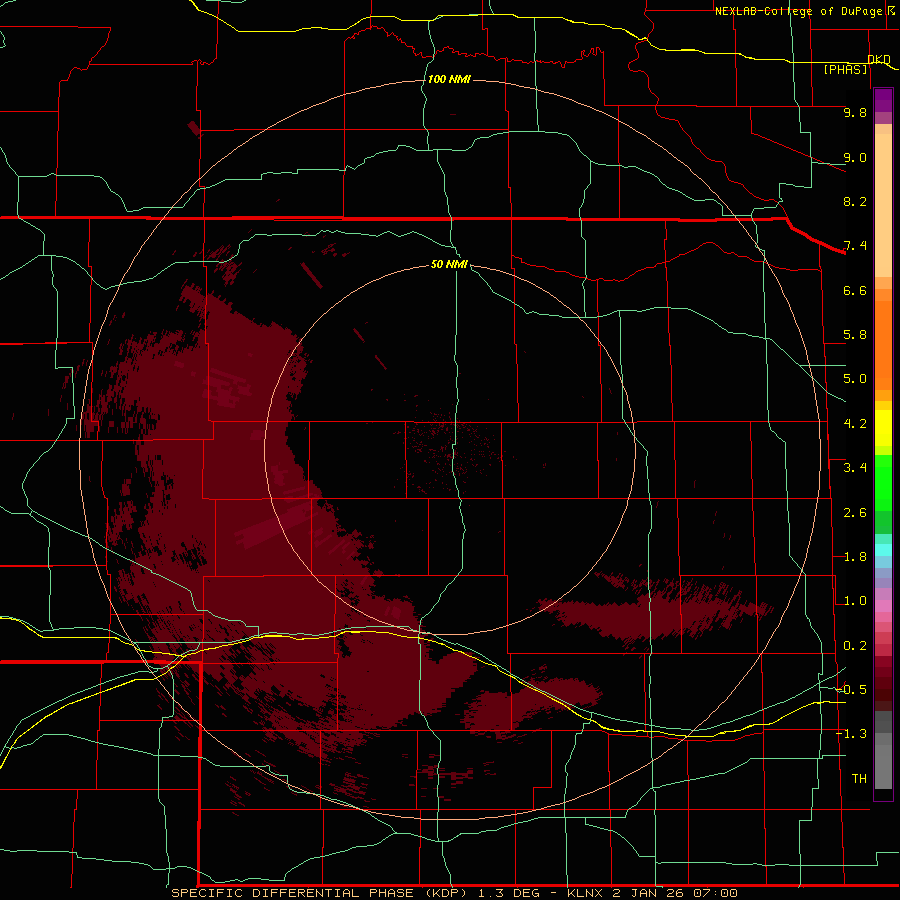Screen dimensions: 900x900
Task: Click the cyan segment of the color bar
Action: click(883, 550)
